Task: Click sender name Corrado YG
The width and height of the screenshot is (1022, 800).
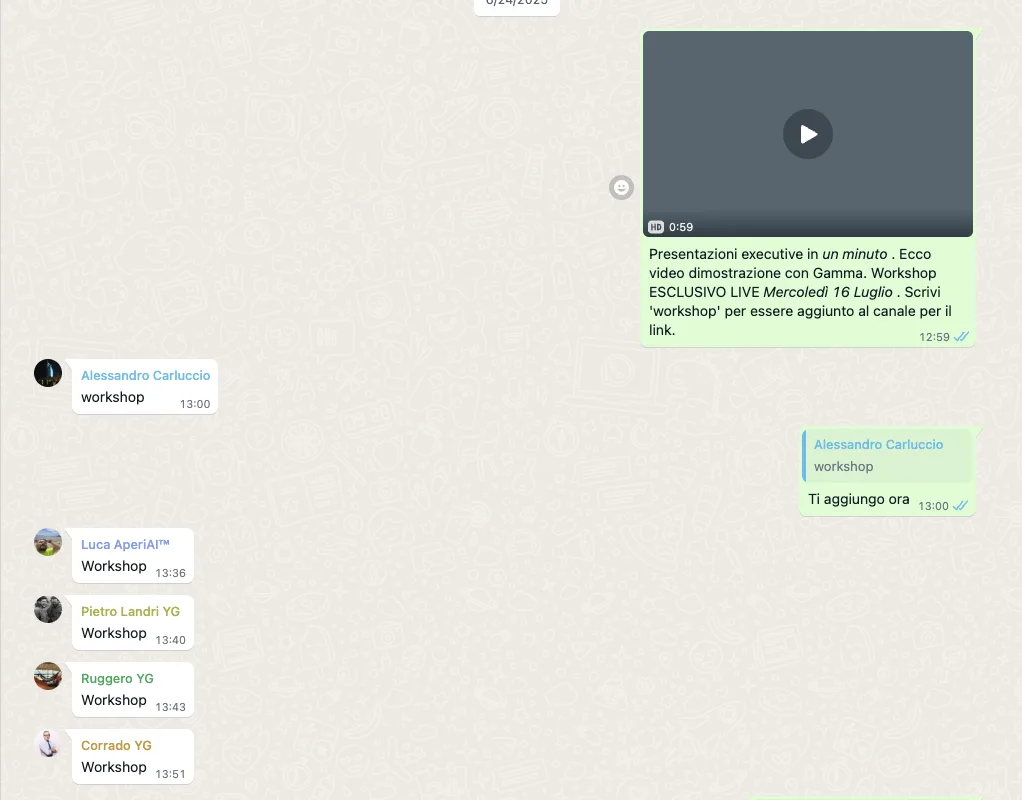Action: click(116, 746)
